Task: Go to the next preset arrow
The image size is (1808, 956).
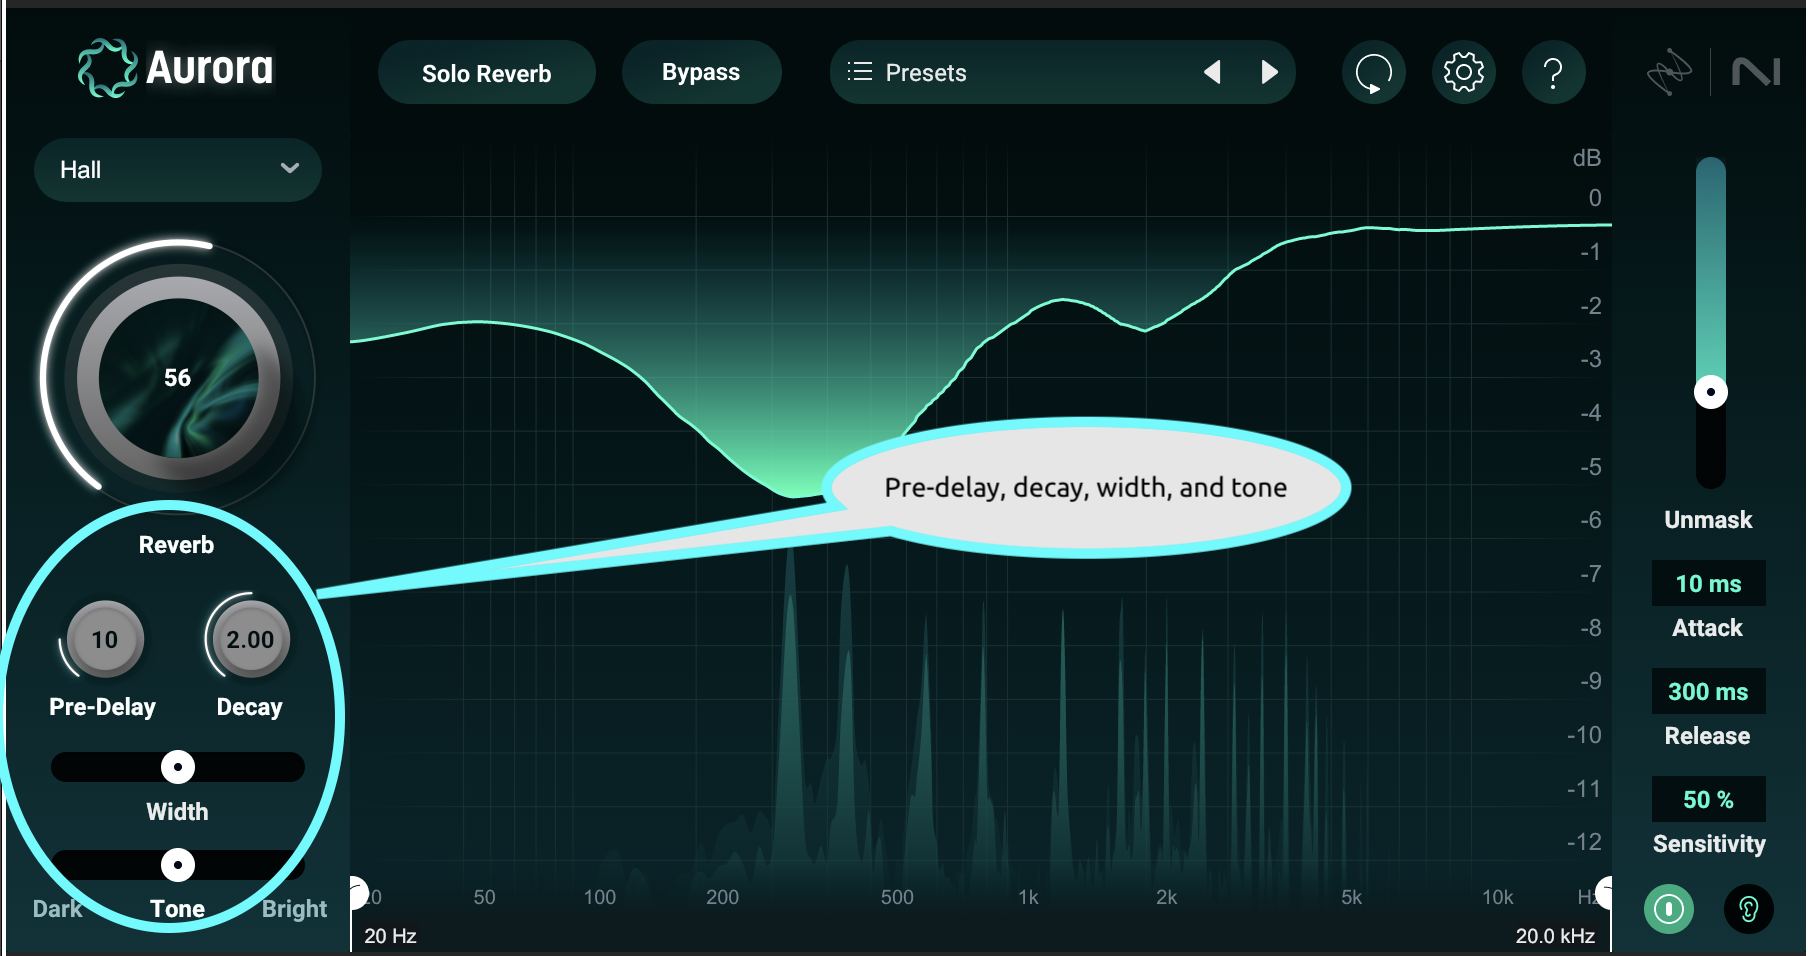Action: [1270, 72]
